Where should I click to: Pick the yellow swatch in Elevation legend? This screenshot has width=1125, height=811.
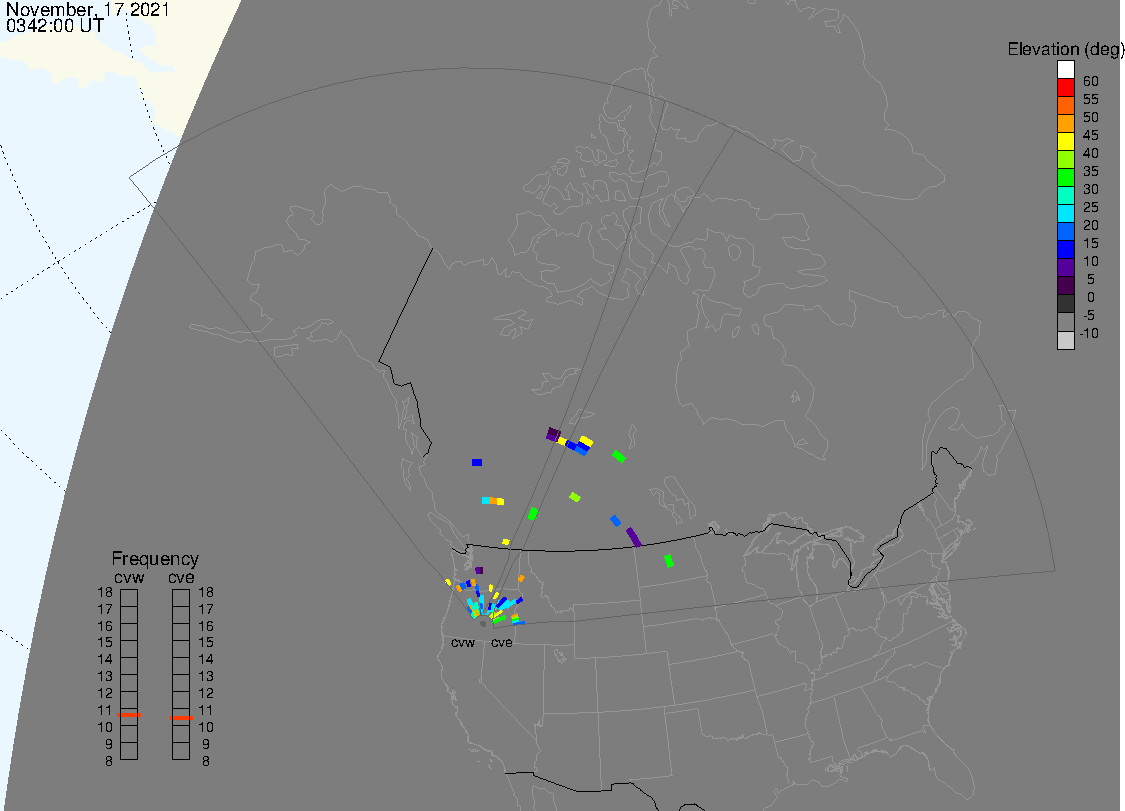tap(1066, 142)
